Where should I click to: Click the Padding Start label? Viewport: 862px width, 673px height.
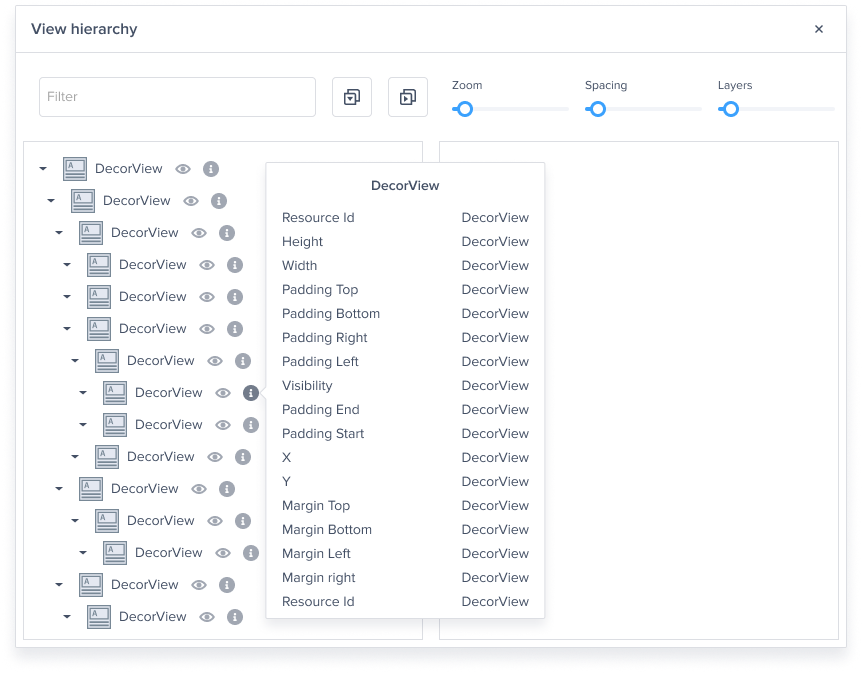pos(323,434)
